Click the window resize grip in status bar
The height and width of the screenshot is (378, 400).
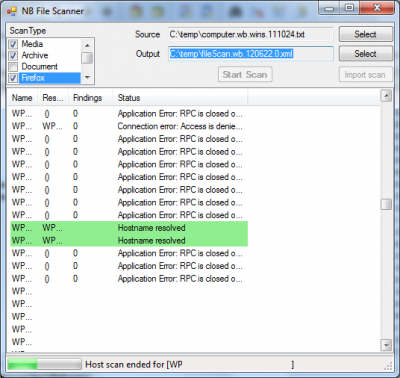click(388, 366)
